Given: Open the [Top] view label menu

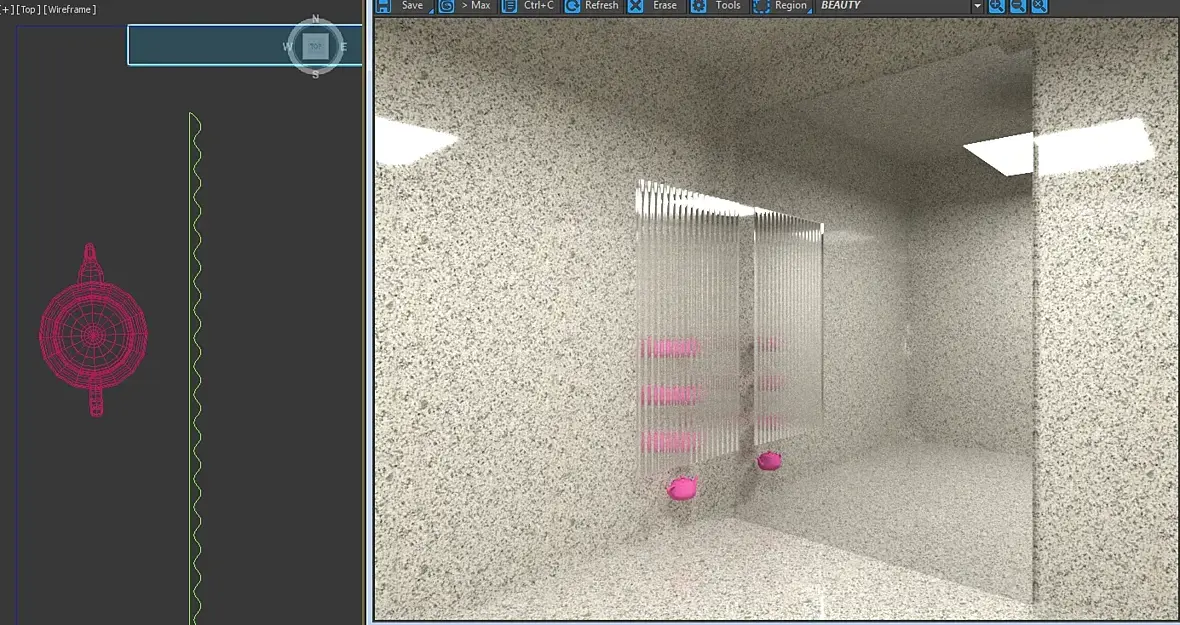Looking at the screenshot, I should [28, 10].
